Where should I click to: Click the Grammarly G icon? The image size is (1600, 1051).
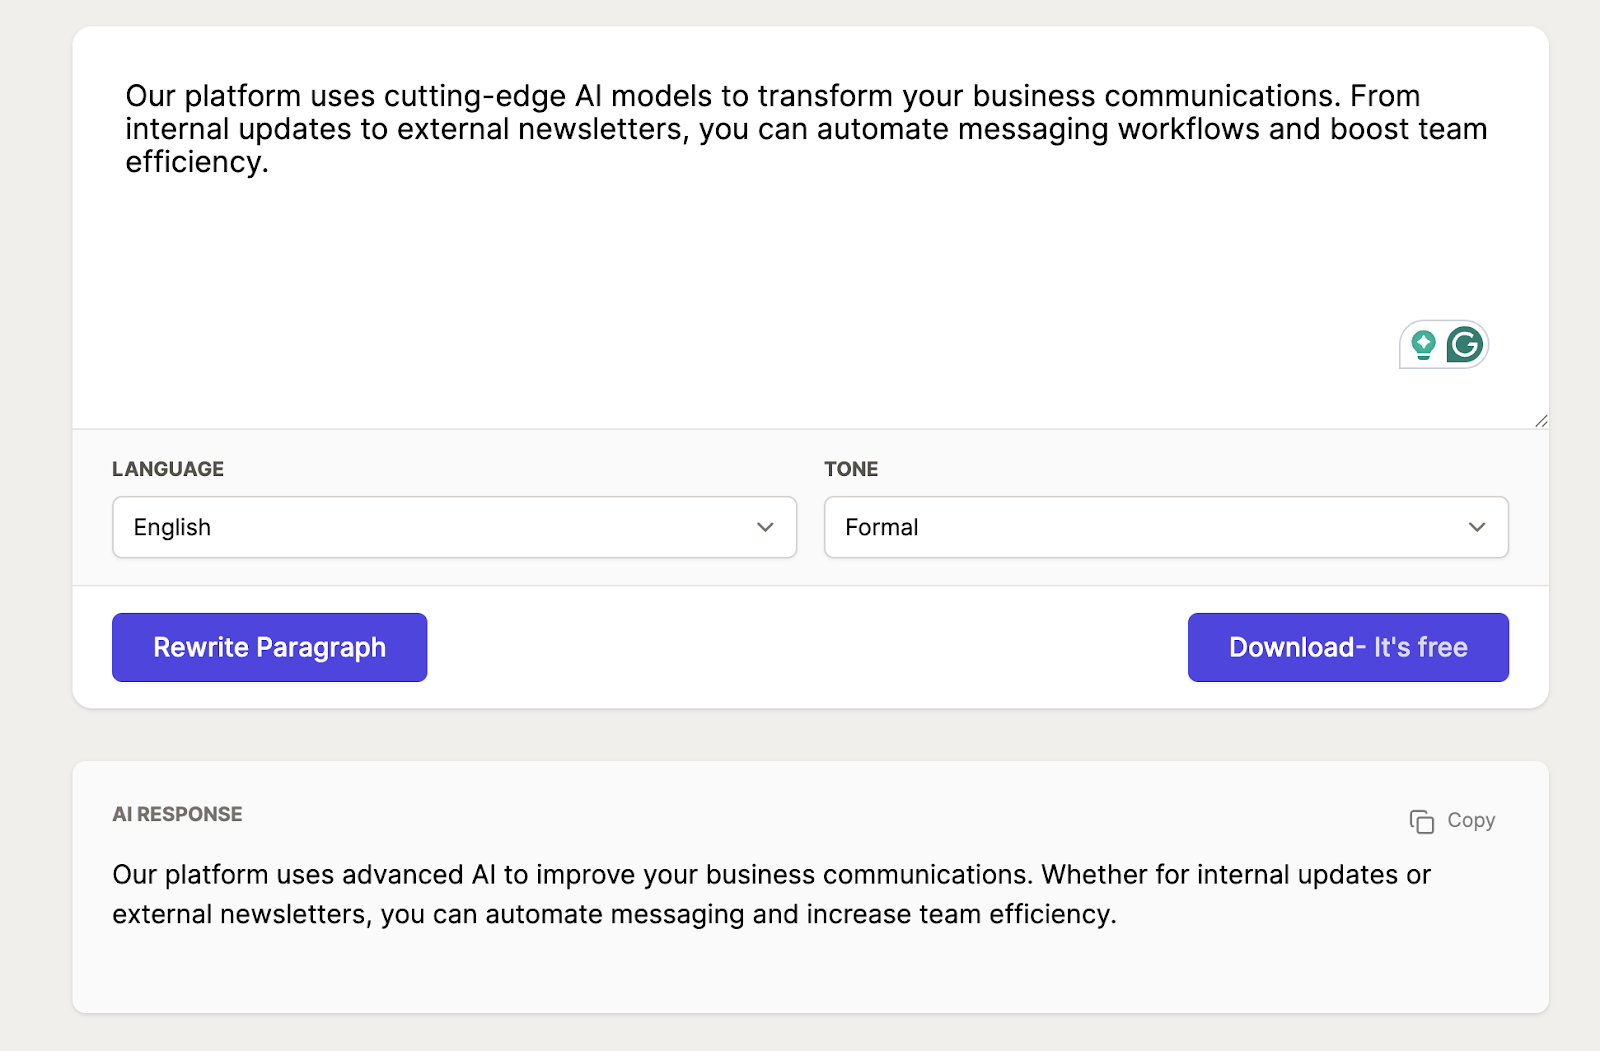pos(1465,345)
